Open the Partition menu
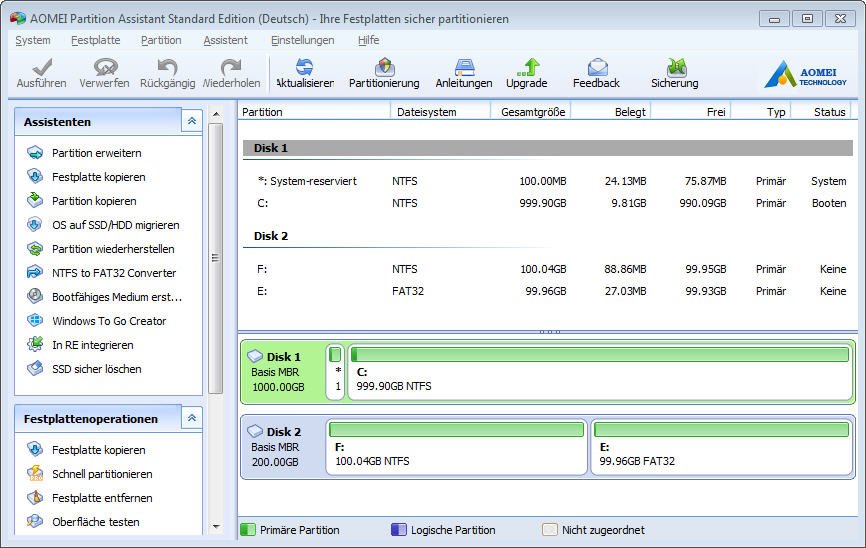The width and height of the screenshot is (866, 548). pos(161,40)
